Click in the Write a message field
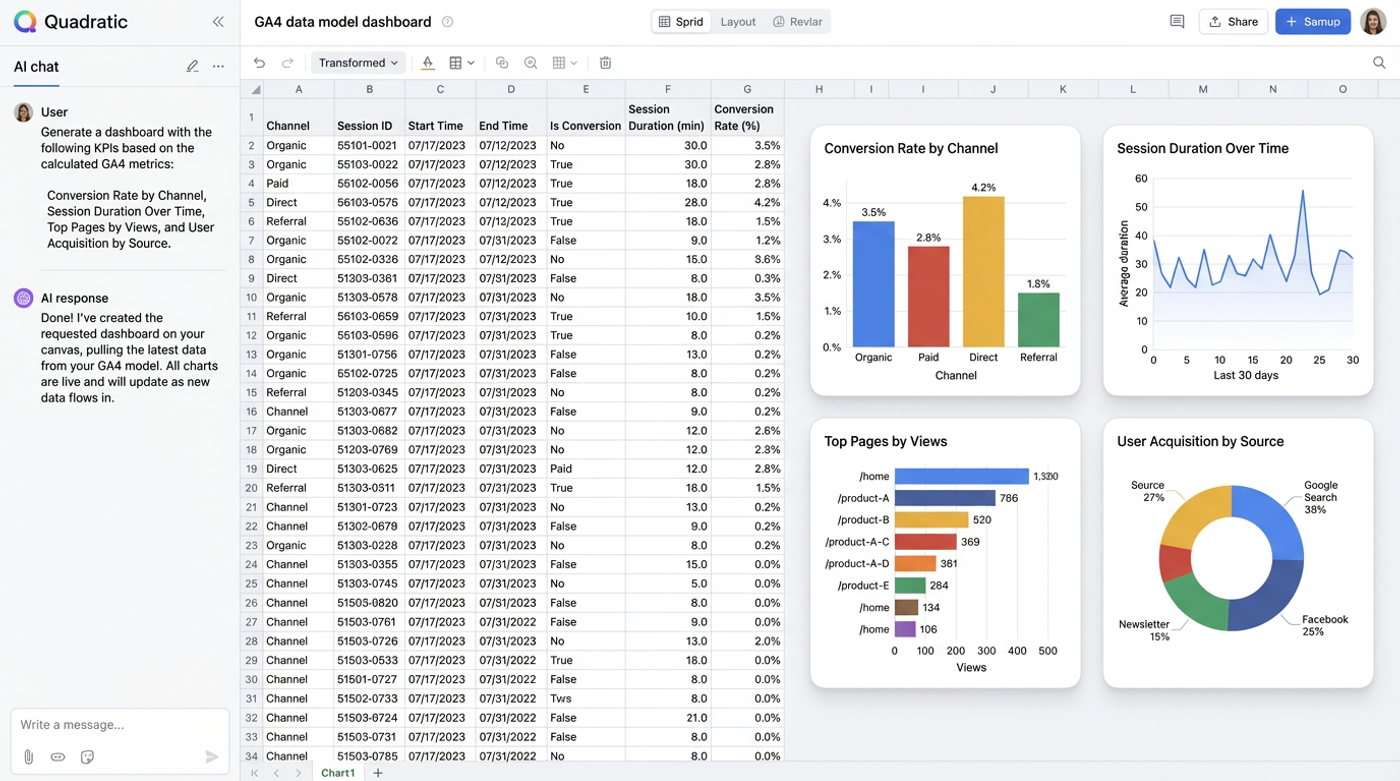 (120, 725)
